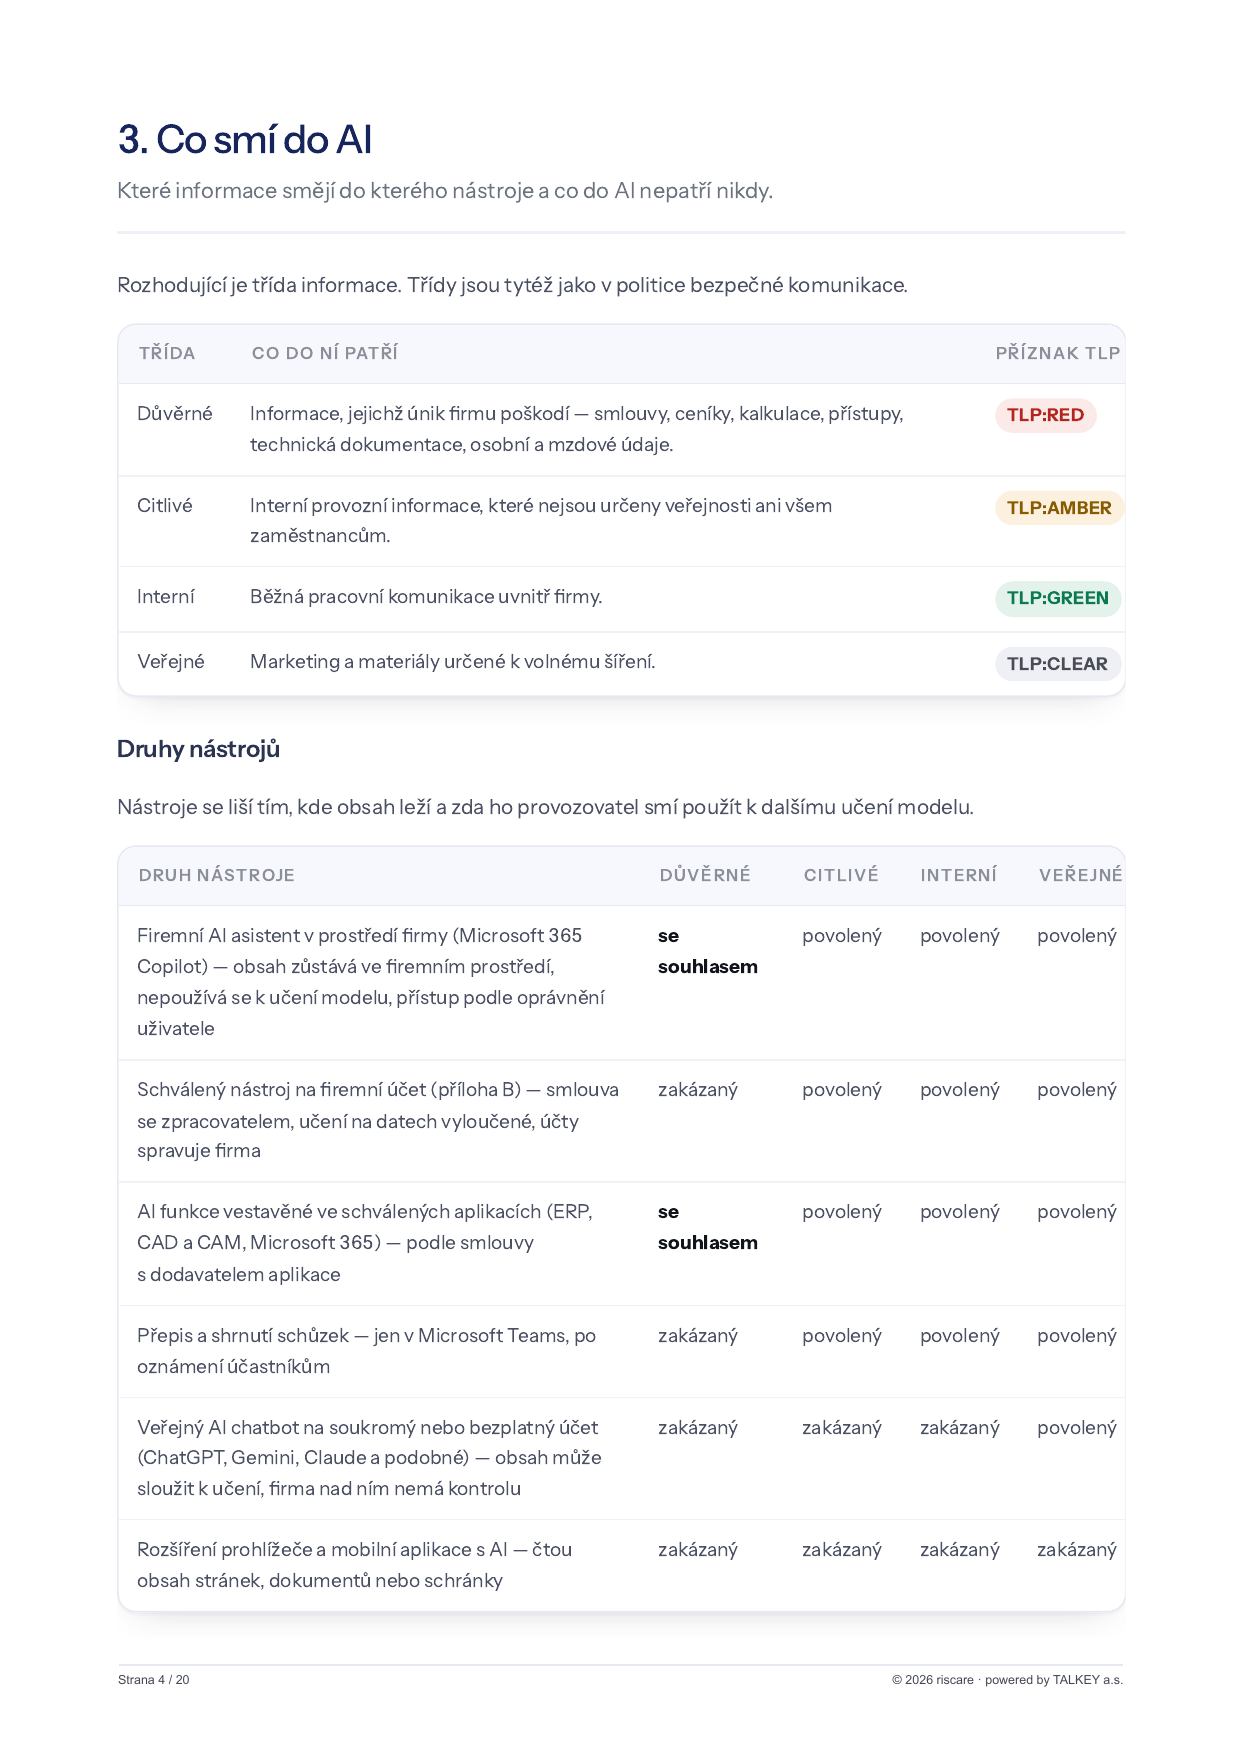Image resolution: width=1242 pixels, height=1754 pixels.
Task: Click the 'DŮVĚRNÉ' column header in tools table
Action: [705, 875]
